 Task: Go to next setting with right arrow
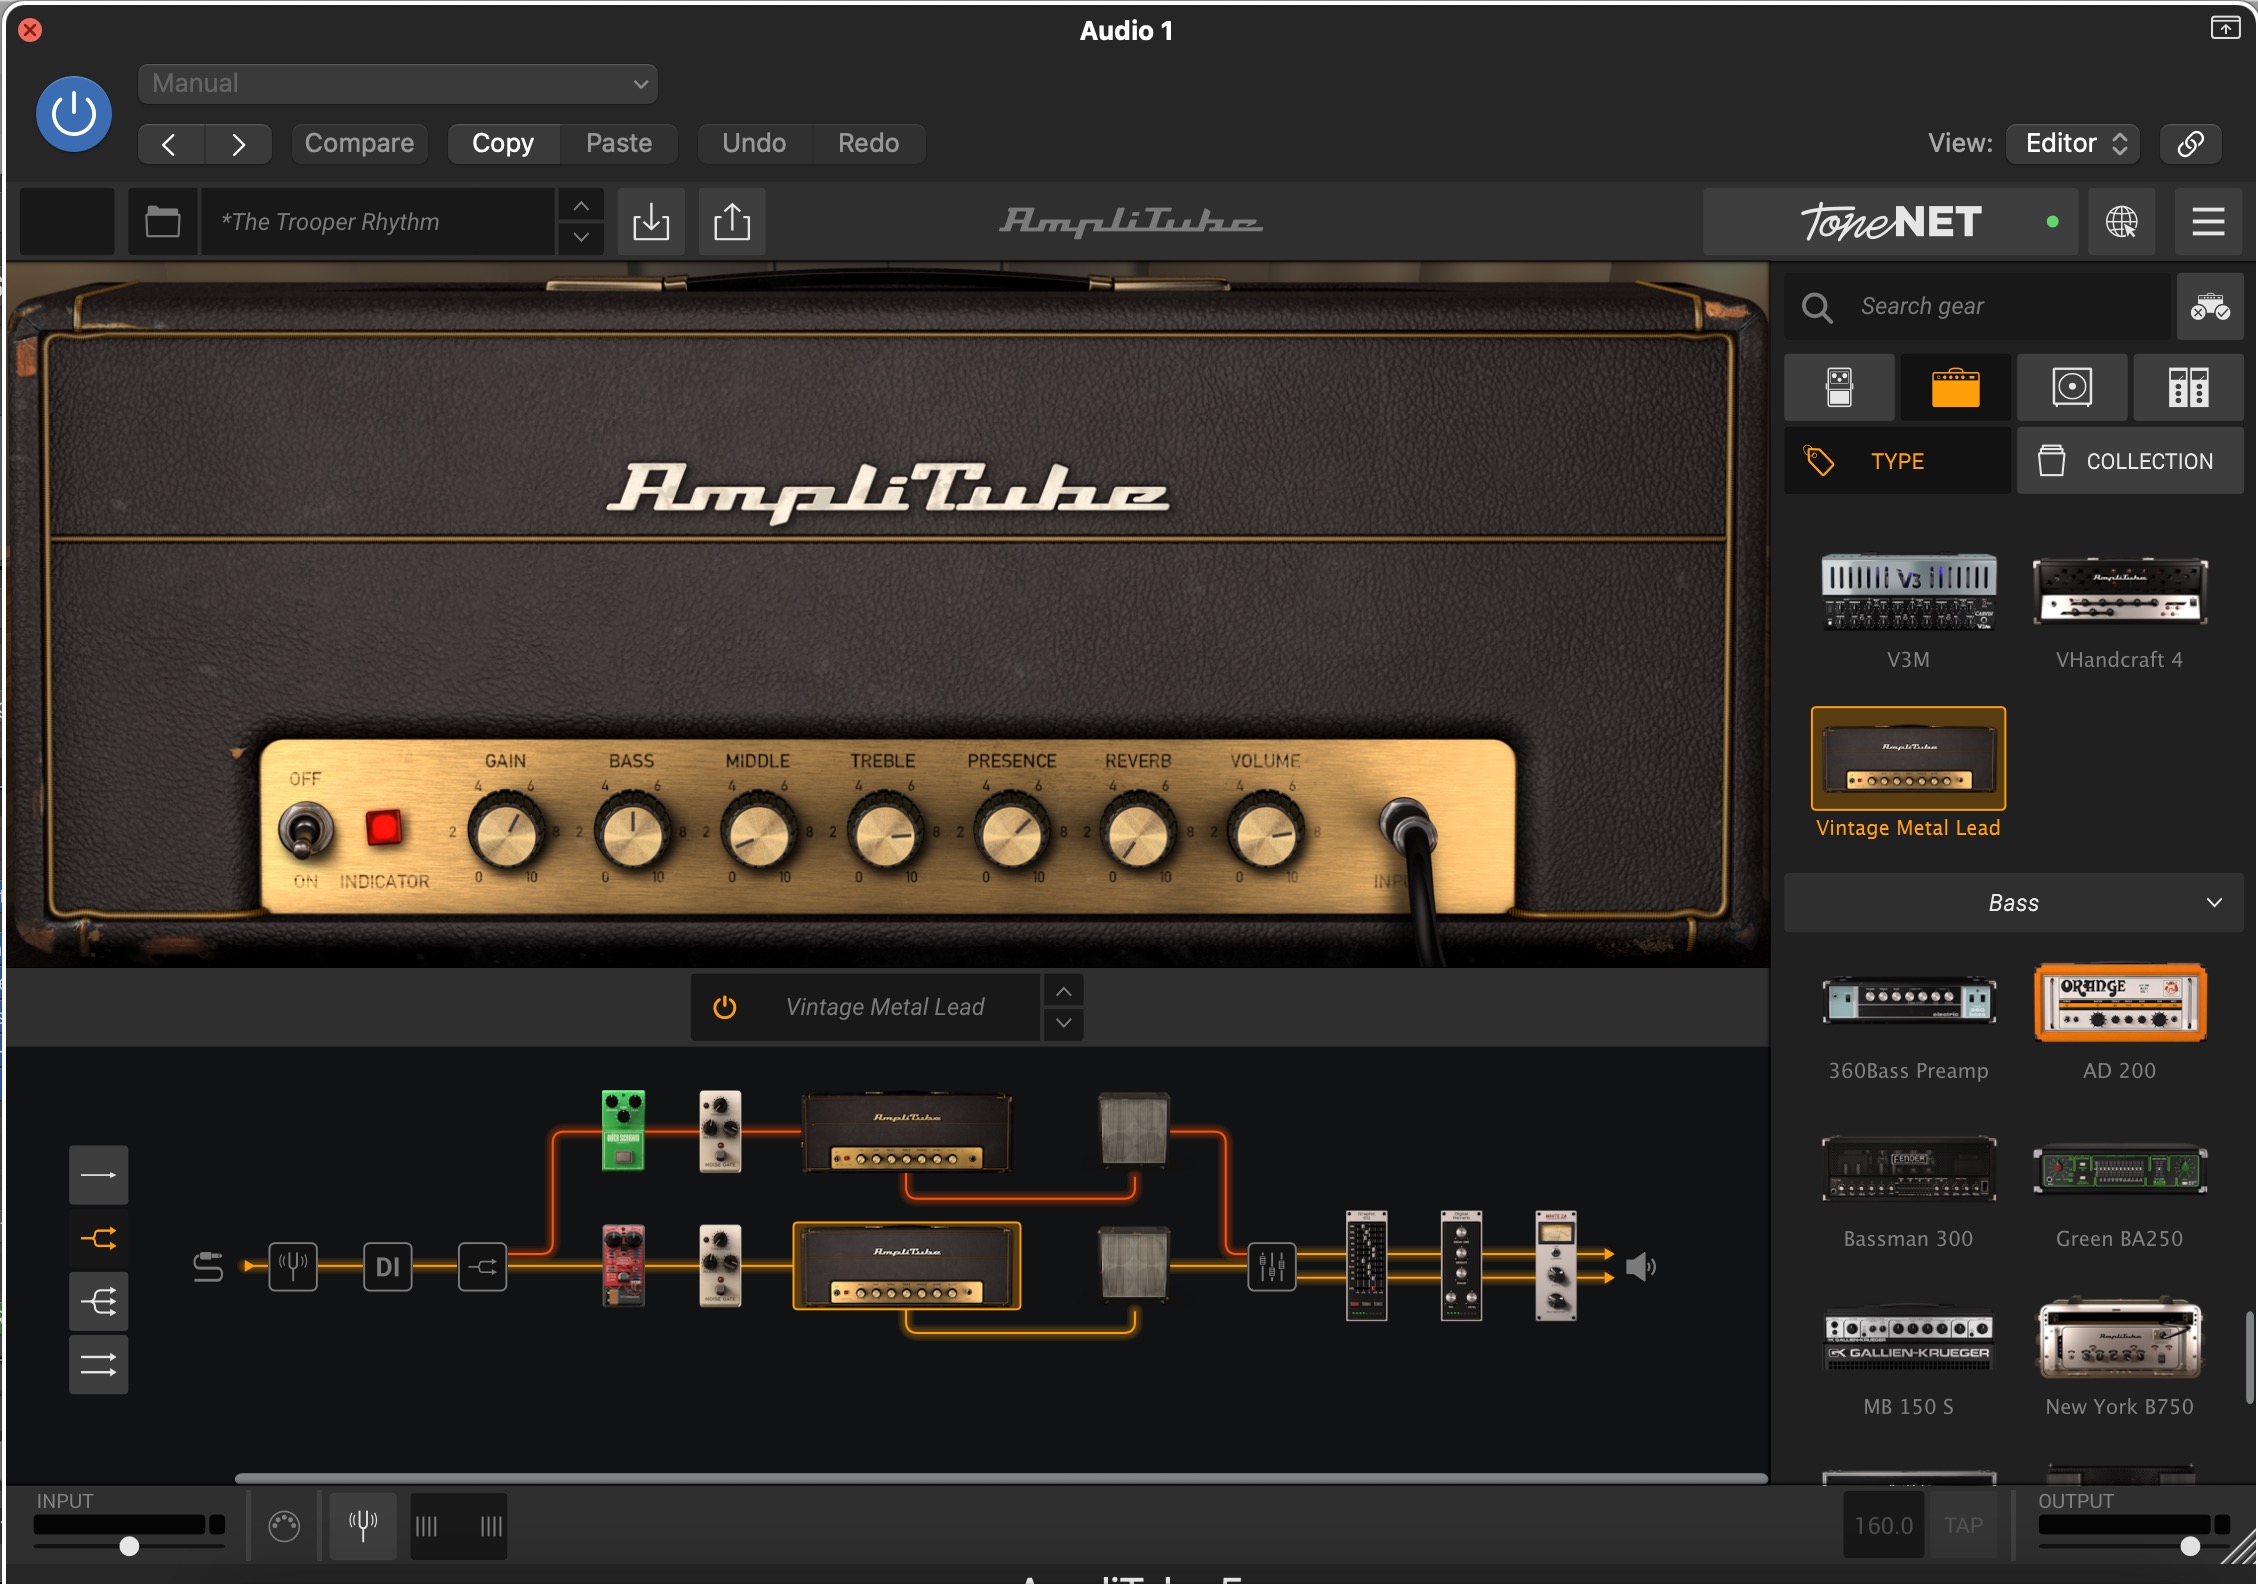[x=238, y=143]
